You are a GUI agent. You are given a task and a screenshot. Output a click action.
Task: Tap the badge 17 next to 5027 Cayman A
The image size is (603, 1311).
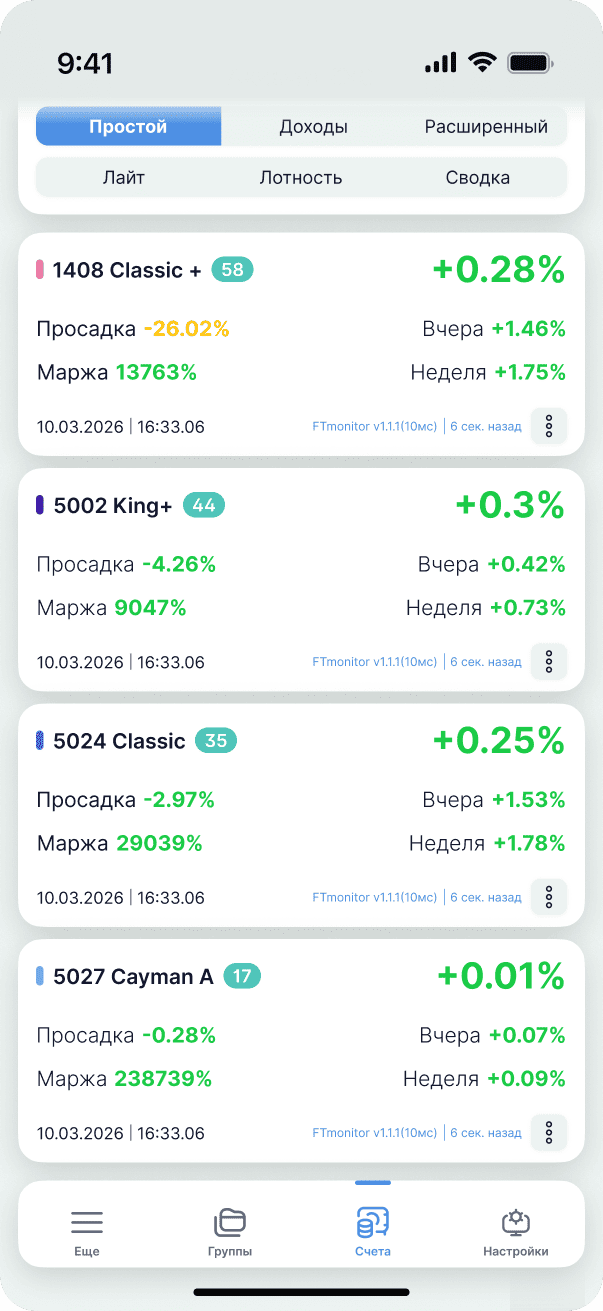coord(241,976)
